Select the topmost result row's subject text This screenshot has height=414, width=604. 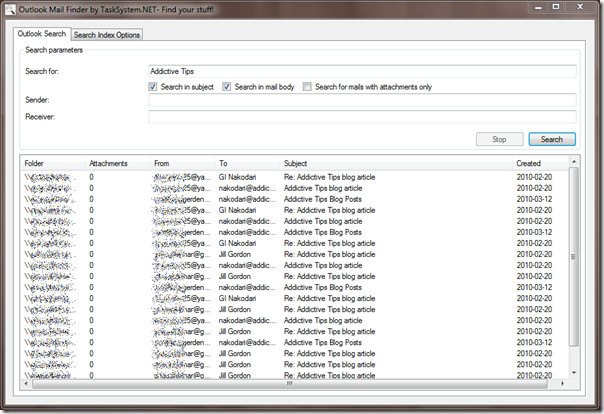pyautogui.click(x=329, y=177)
